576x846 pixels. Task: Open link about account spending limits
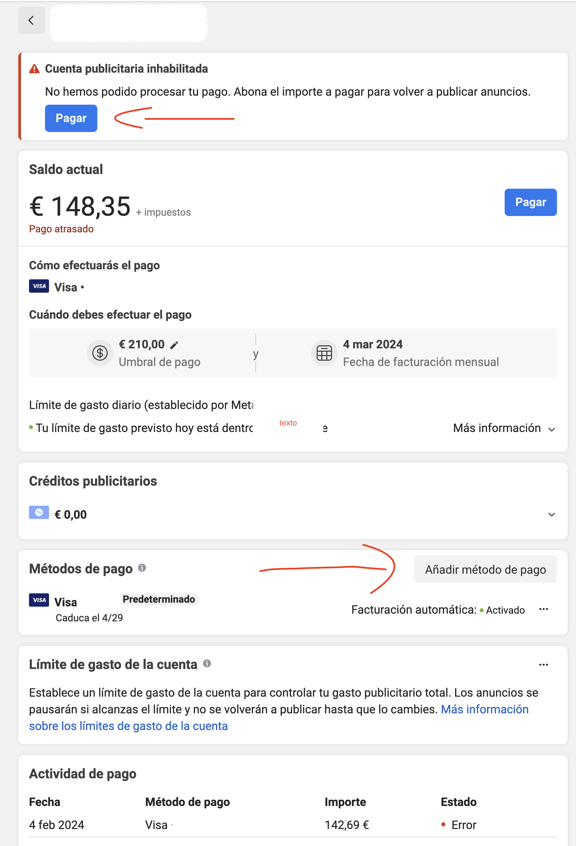(279, 718)
